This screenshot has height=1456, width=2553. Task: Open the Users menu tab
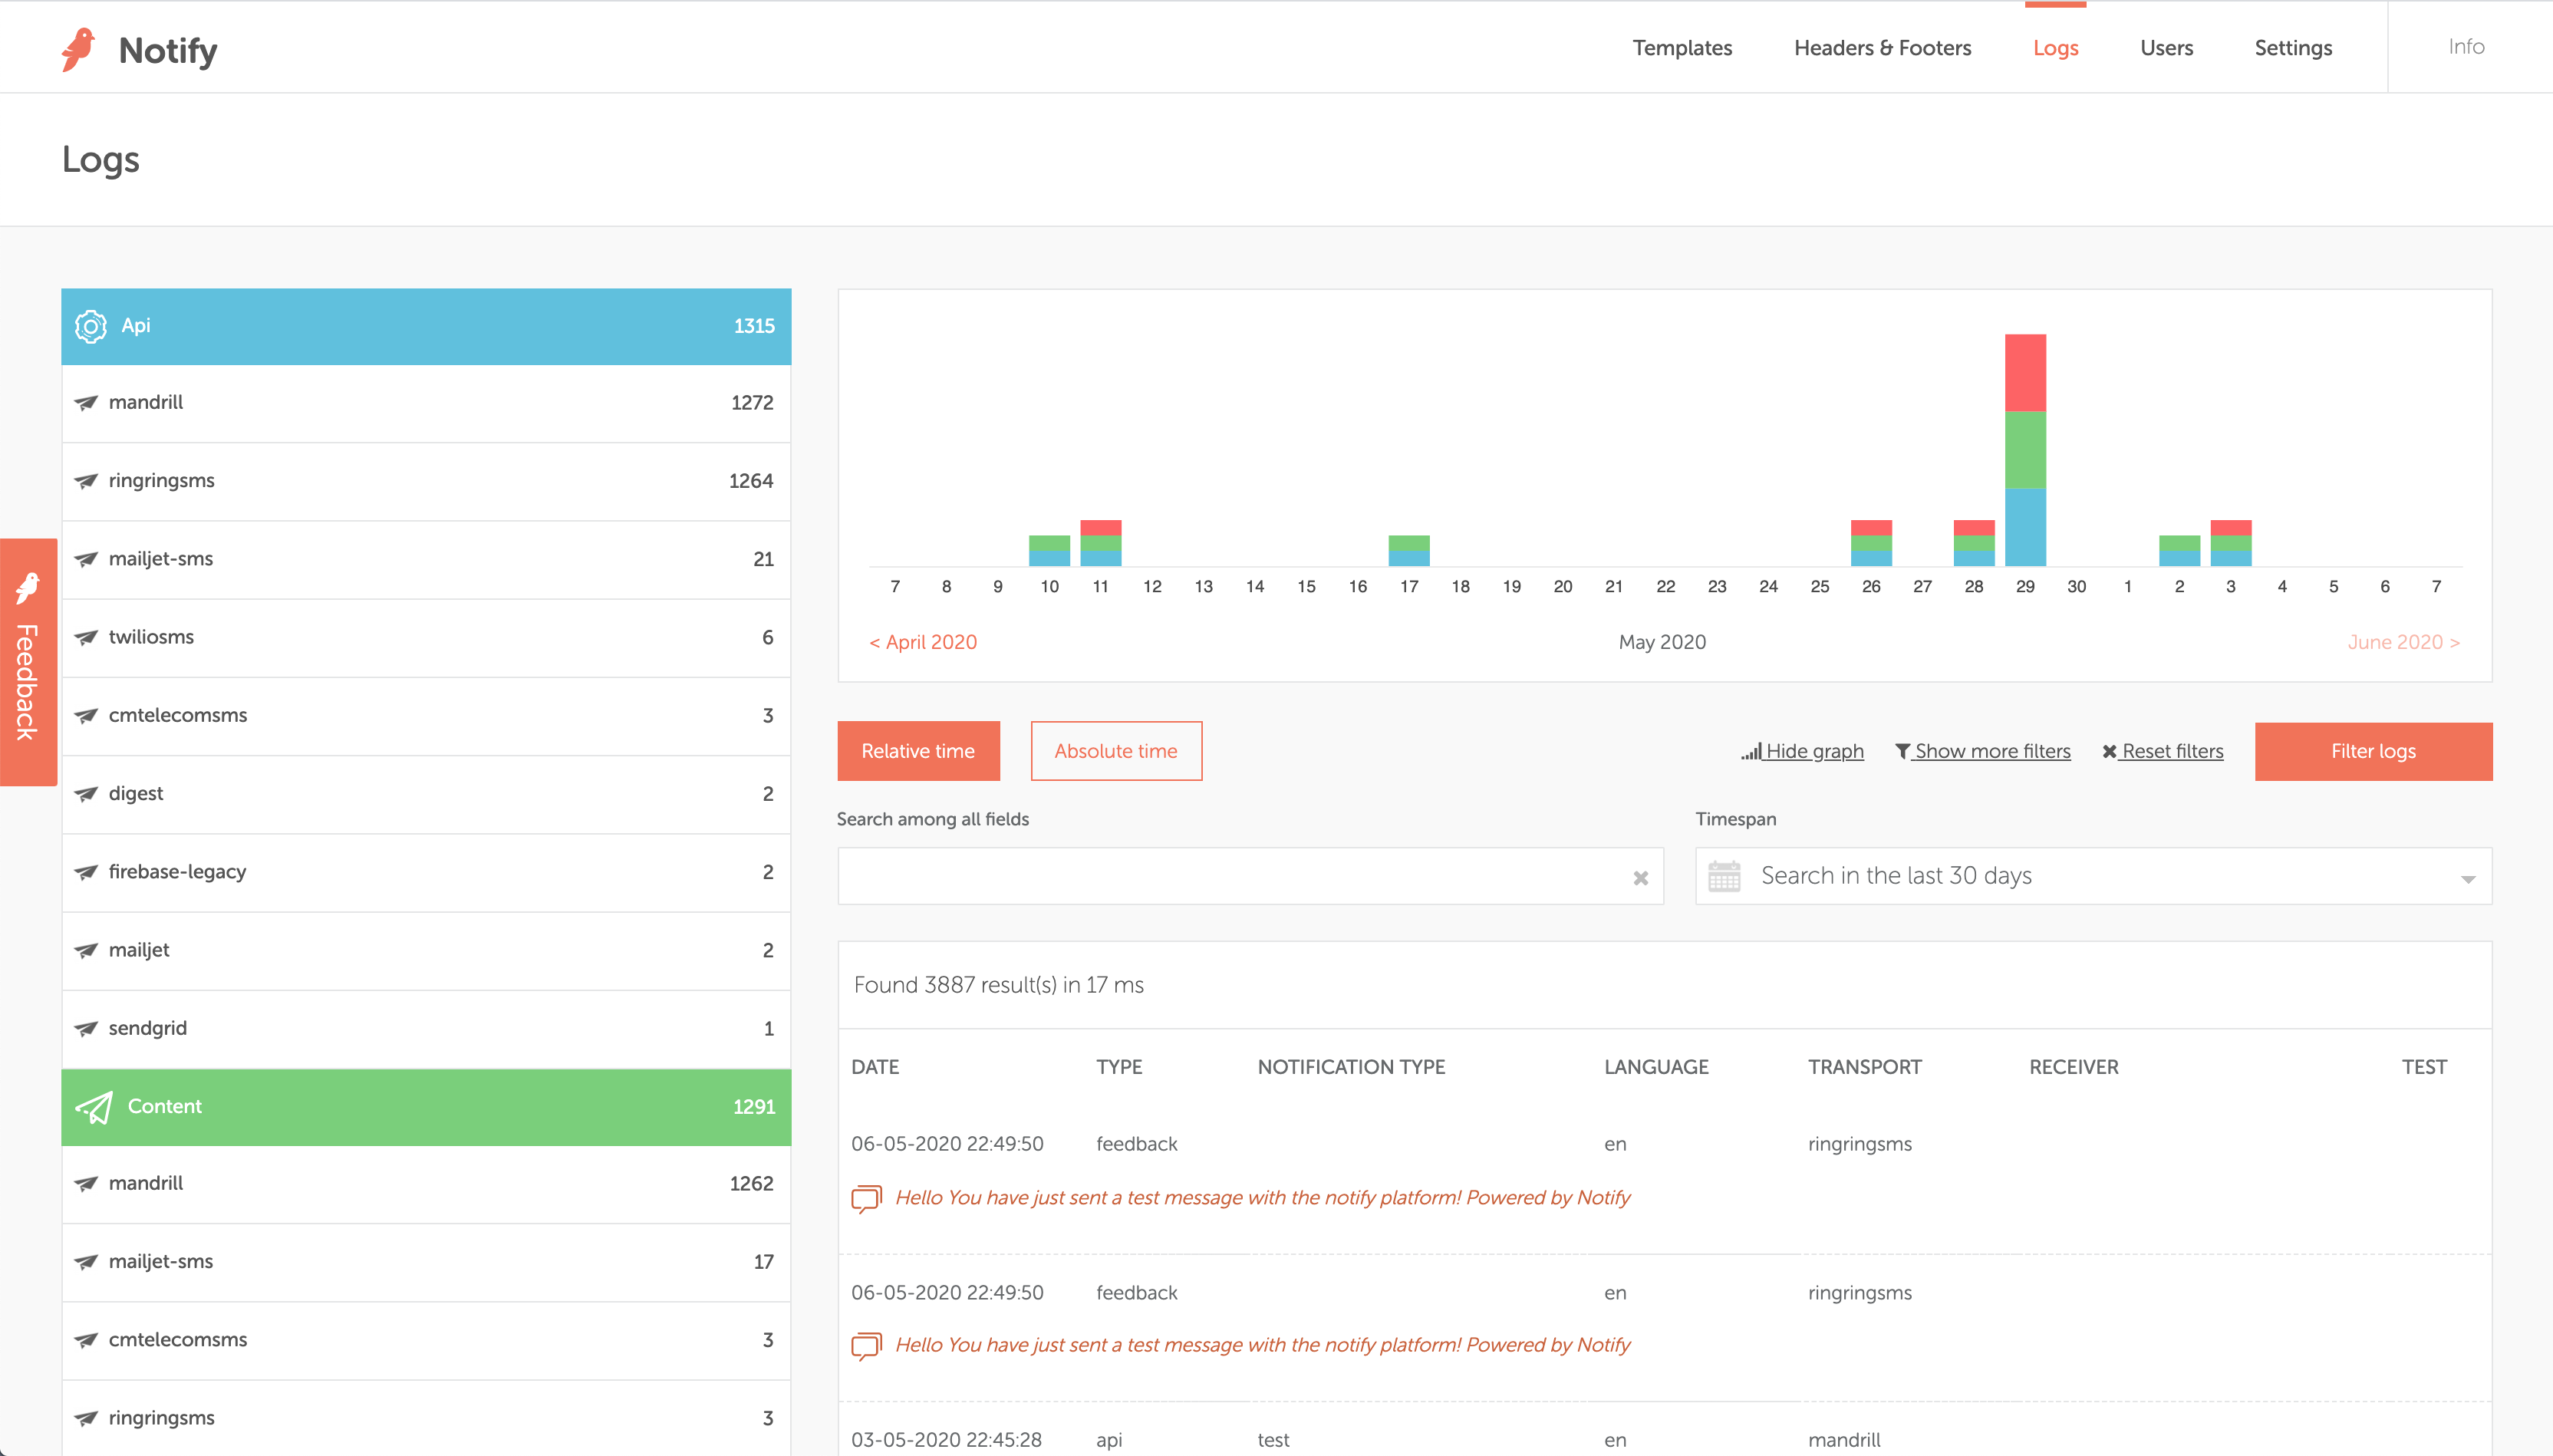point(2167,48)
